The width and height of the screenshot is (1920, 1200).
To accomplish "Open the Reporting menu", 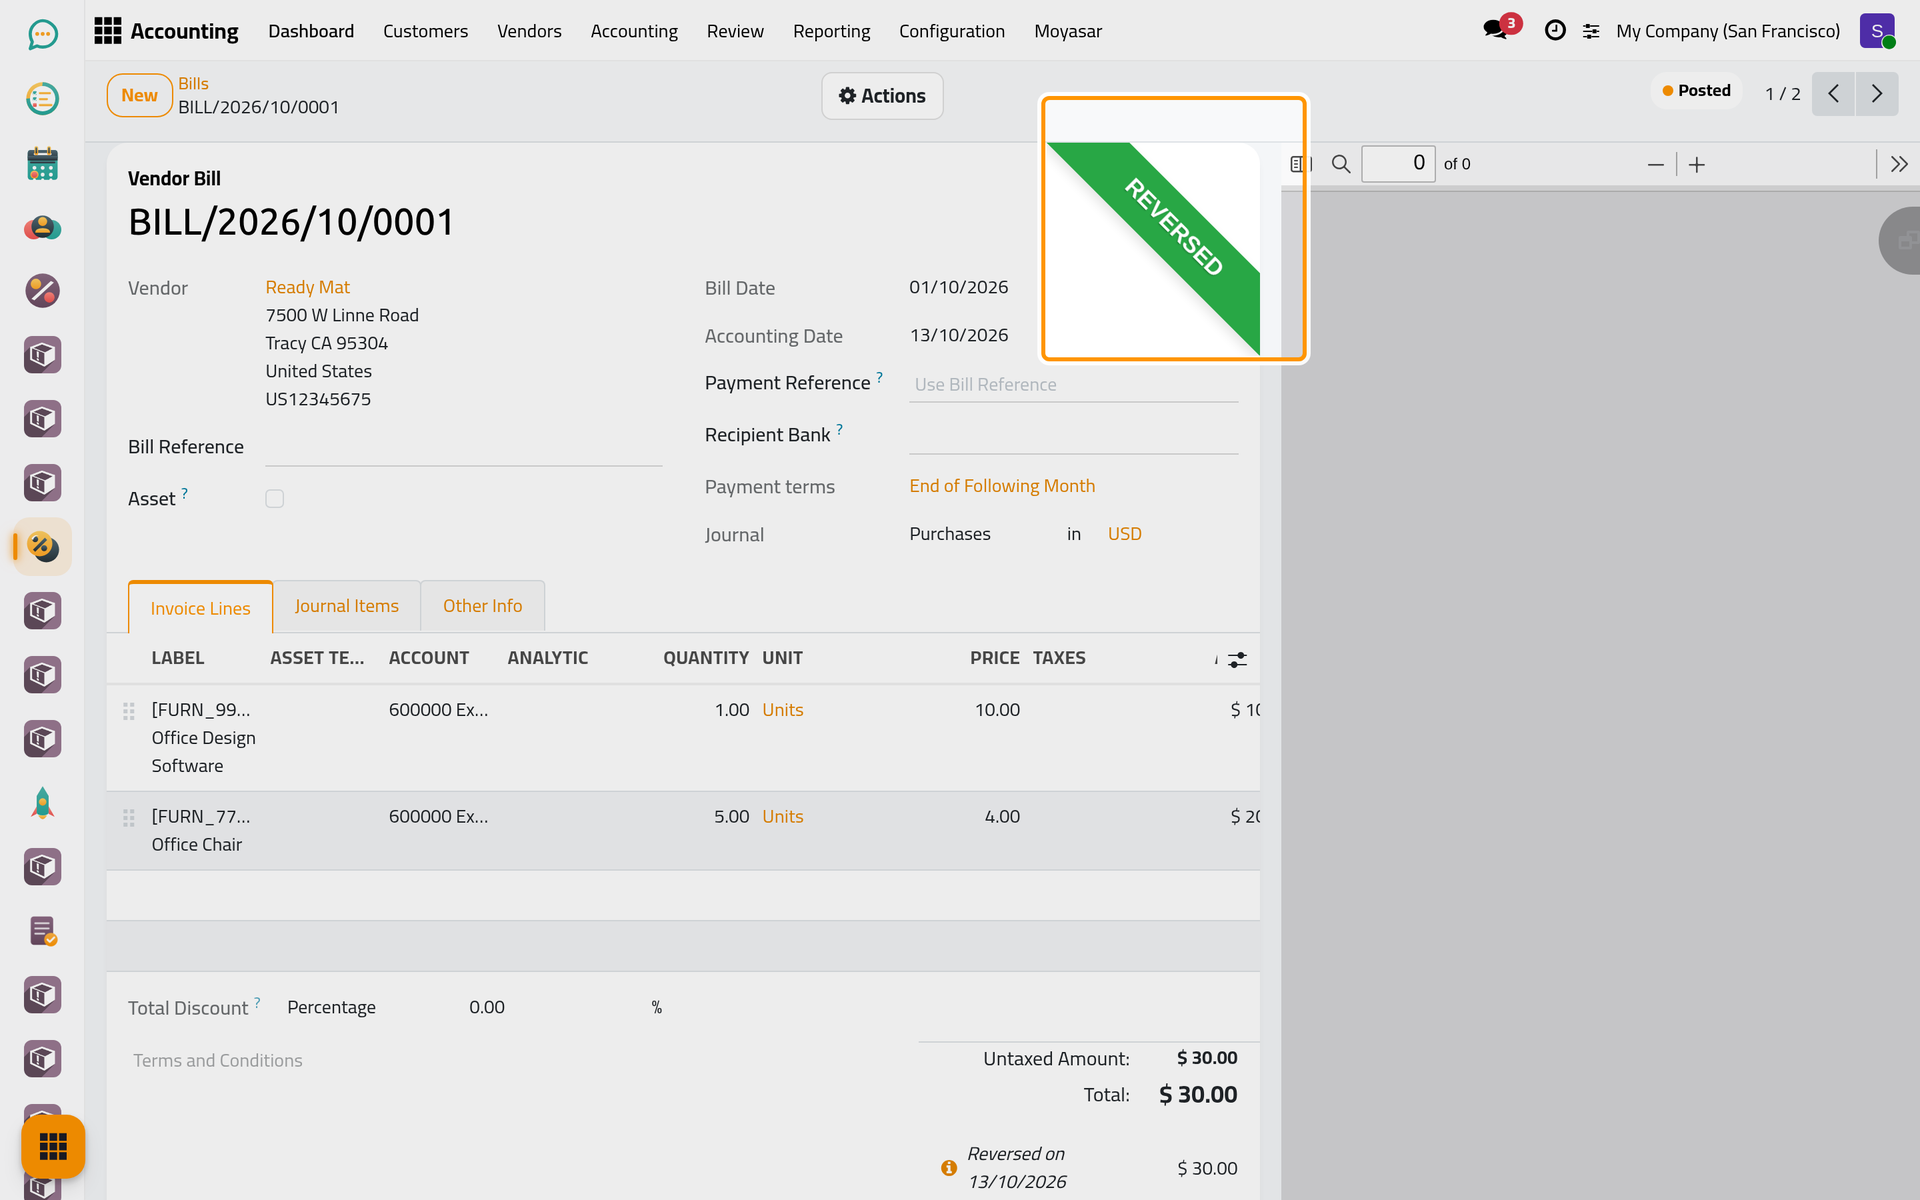I will (x=831, y=31).
